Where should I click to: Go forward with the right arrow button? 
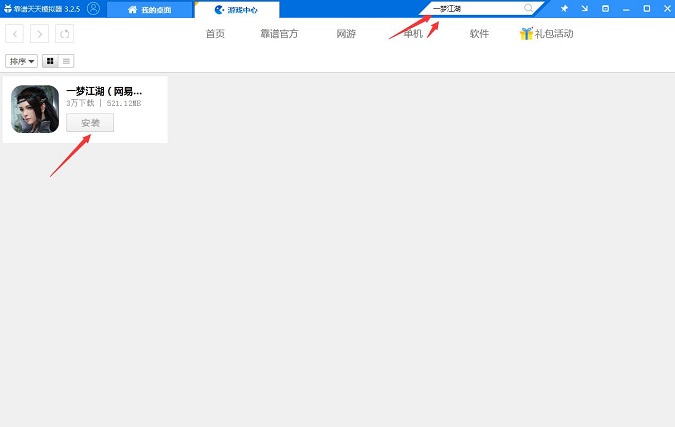point(39,34)
